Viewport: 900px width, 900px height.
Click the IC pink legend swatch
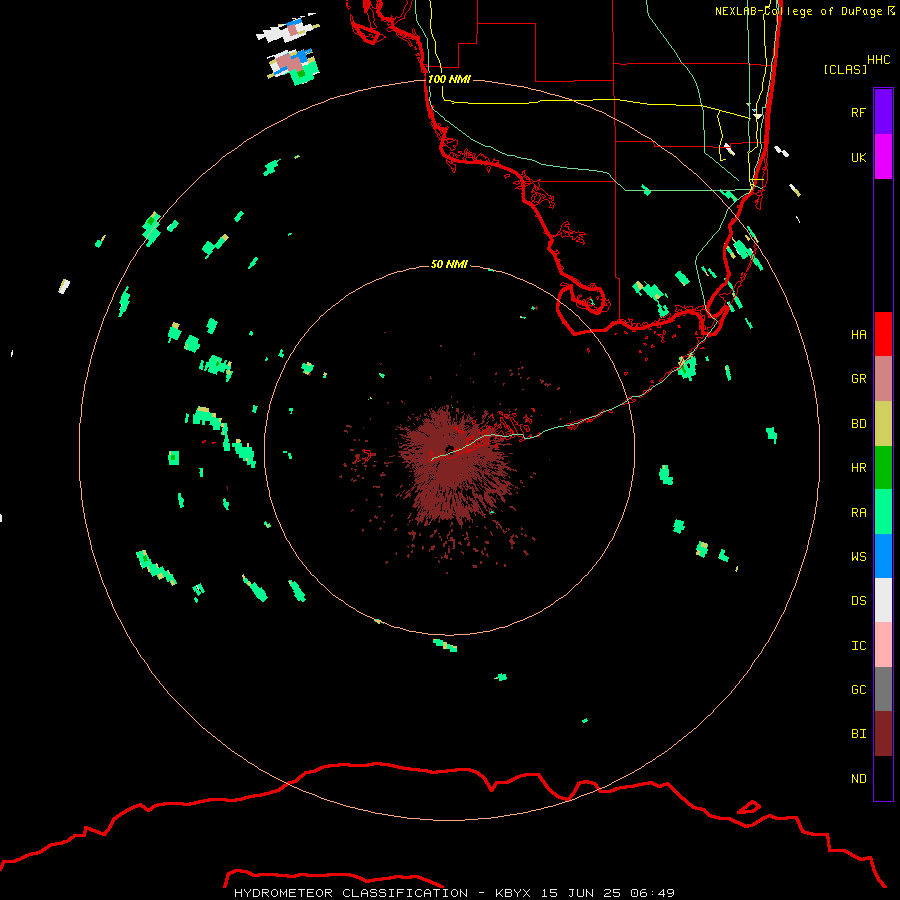click(x=883, y=645)
